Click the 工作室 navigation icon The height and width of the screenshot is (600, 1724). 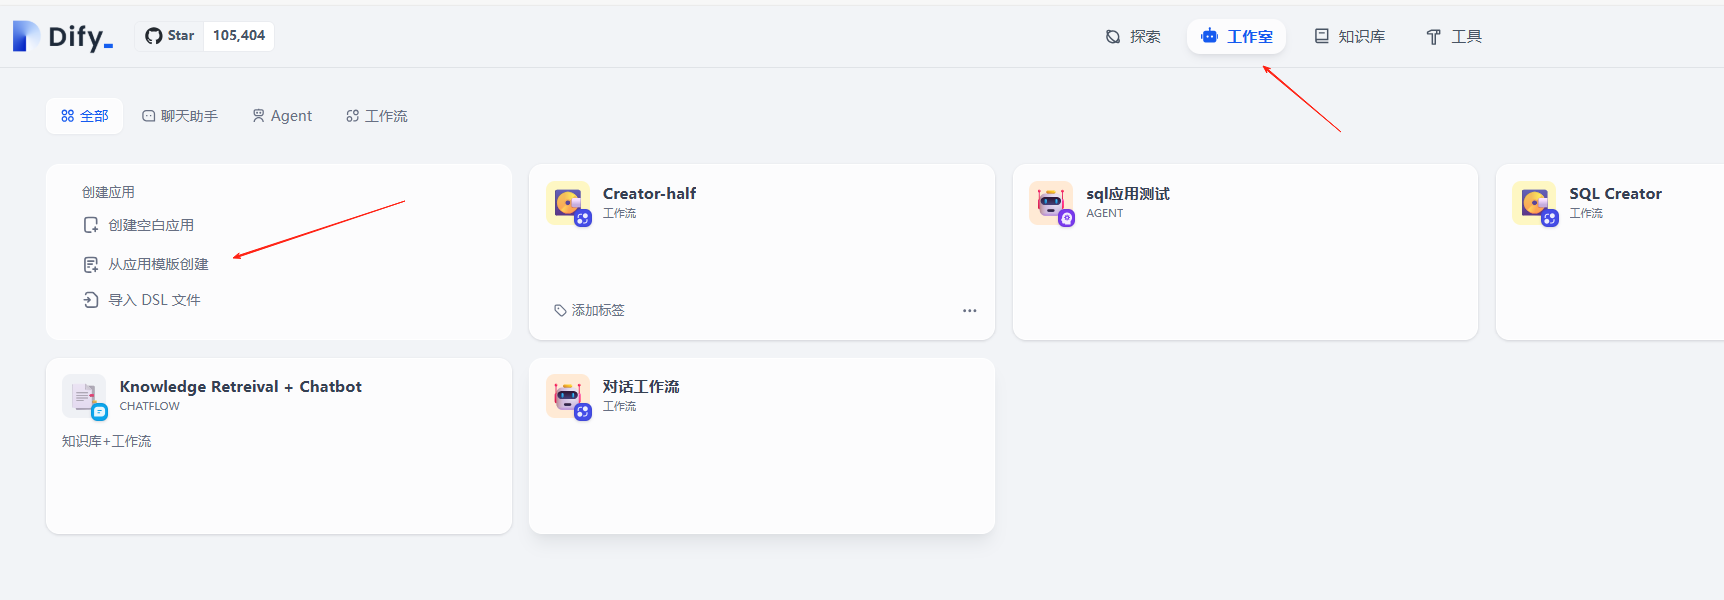(1211, 36)
